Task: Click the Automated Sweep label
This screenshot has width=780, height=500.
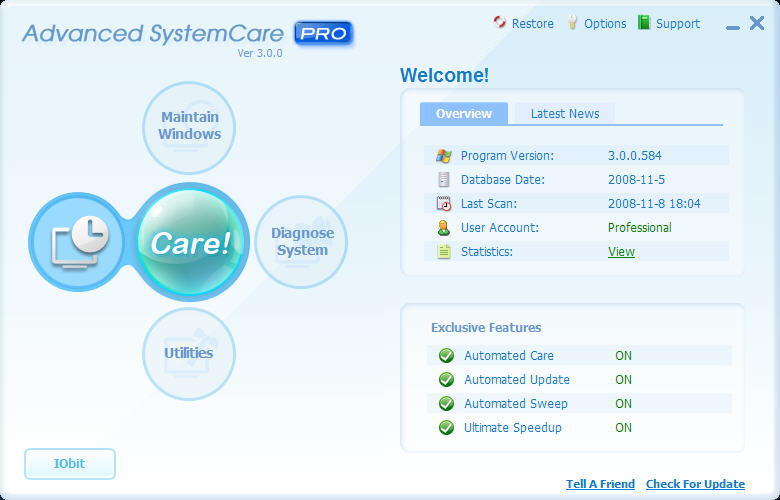Action: [x=515, y=403]
